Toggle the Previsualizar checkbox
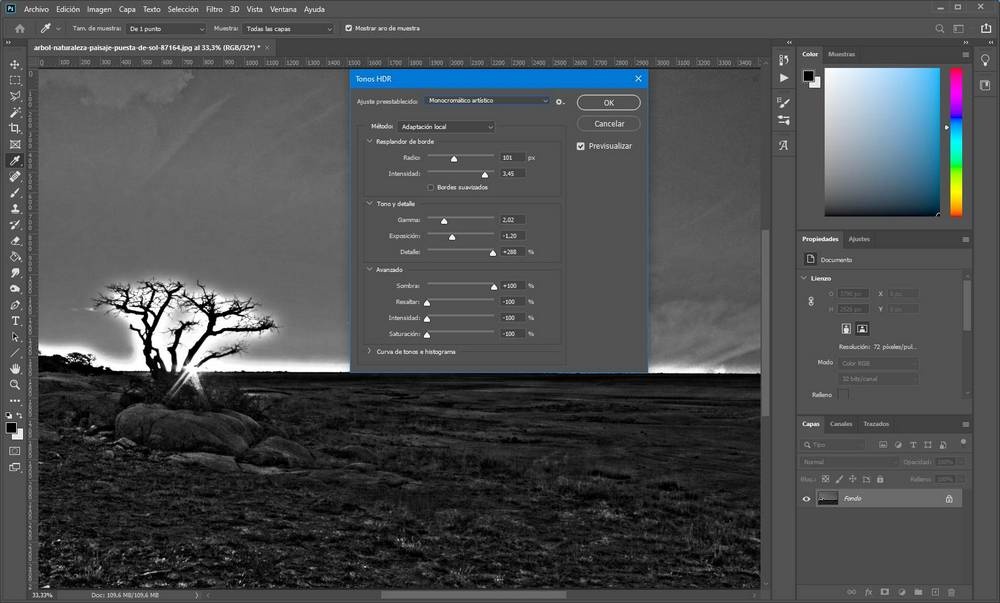This screenshot has width=1000, height=603. tap(581, 146)
